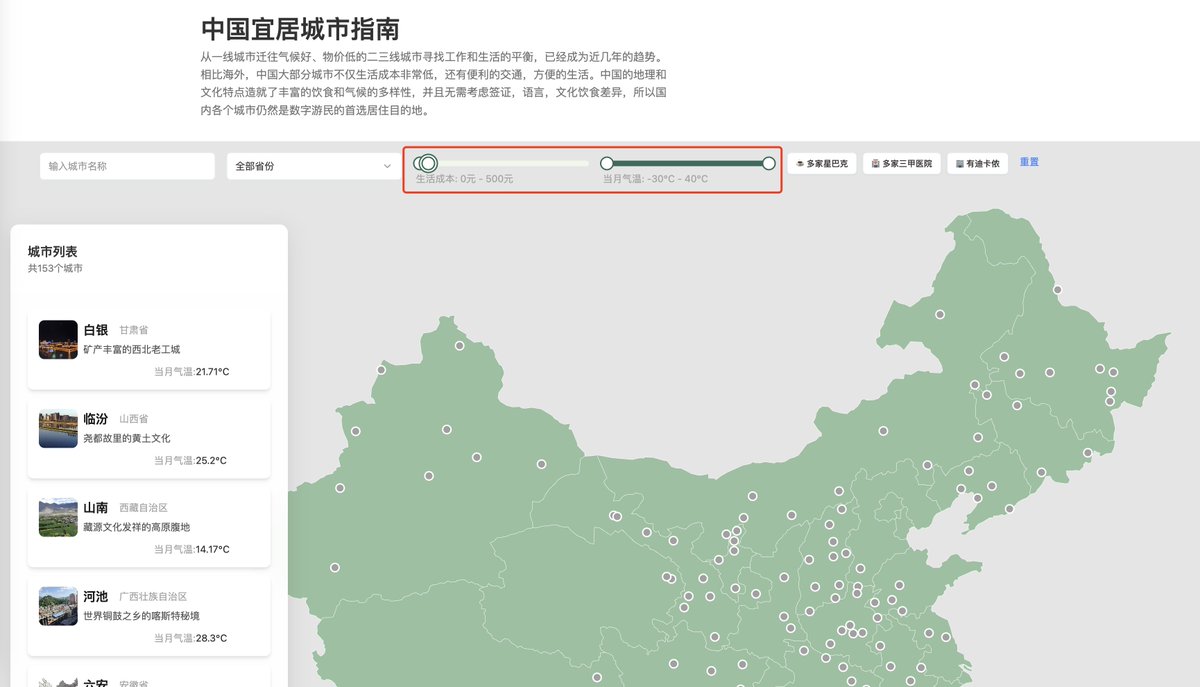Screen dimensions: 1200x687
Task: Click the 城市列表 heading
Action: click(x=53, y=251)
